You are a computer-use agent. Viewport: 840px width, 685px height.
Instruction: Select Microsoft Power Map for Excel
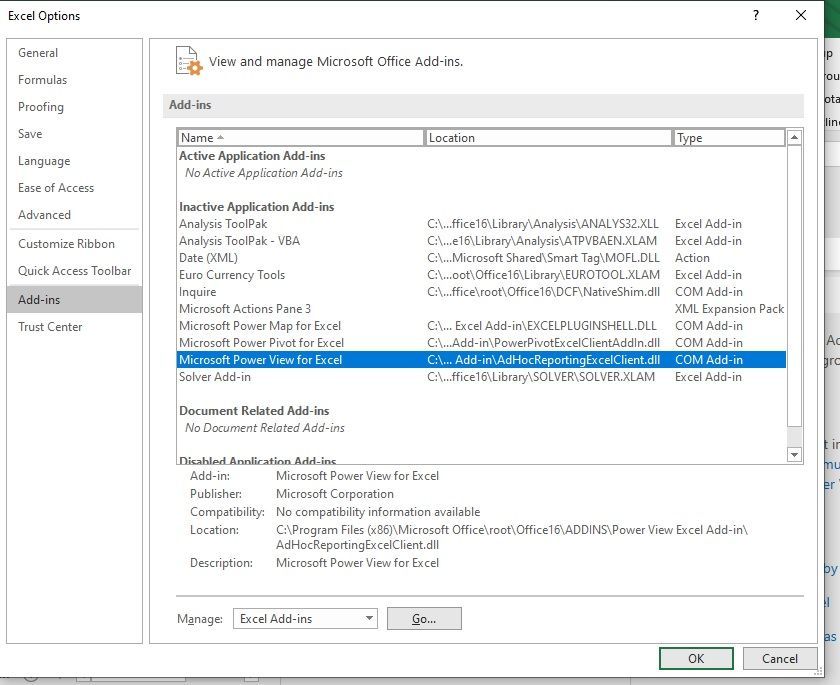pos(481,326)
